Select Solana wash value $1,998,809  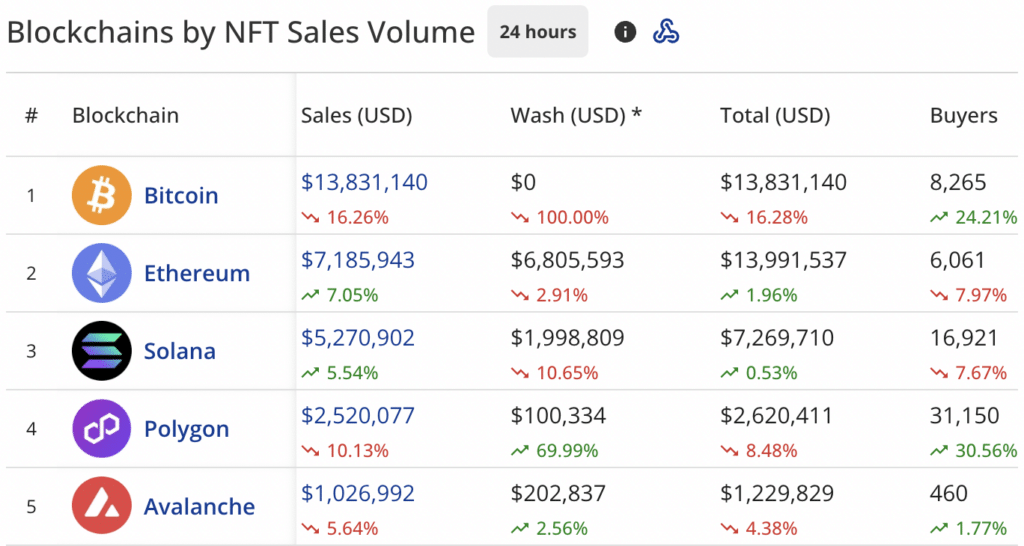tap(568, 338)
